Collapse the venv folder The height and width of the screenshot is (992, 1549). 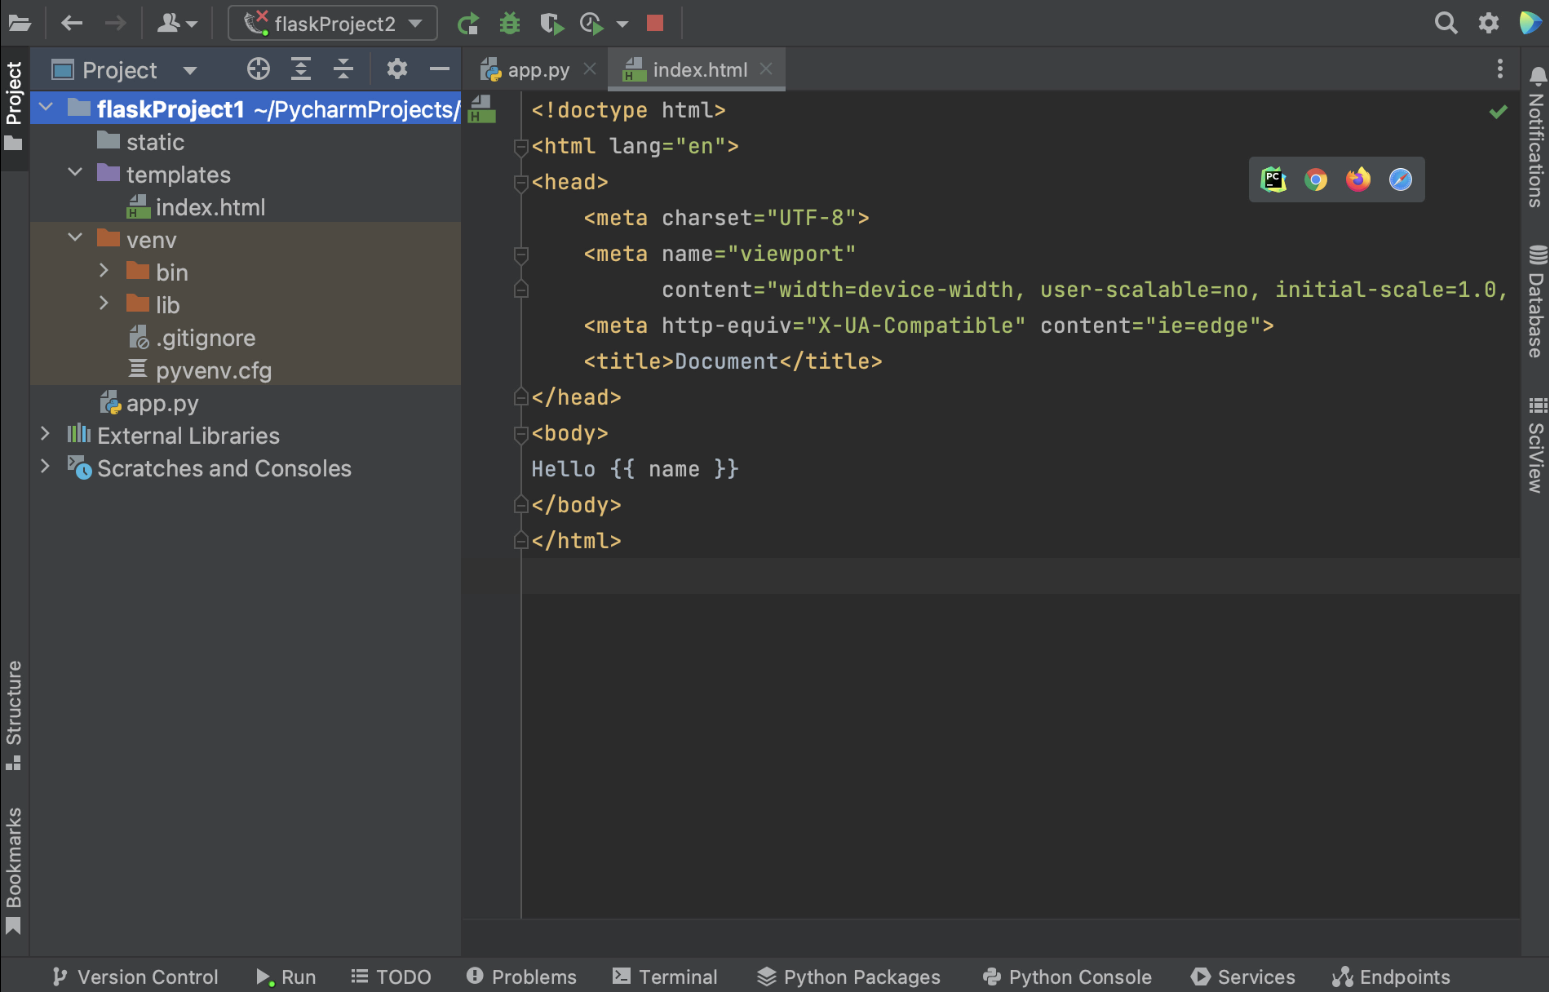(75, 239)
